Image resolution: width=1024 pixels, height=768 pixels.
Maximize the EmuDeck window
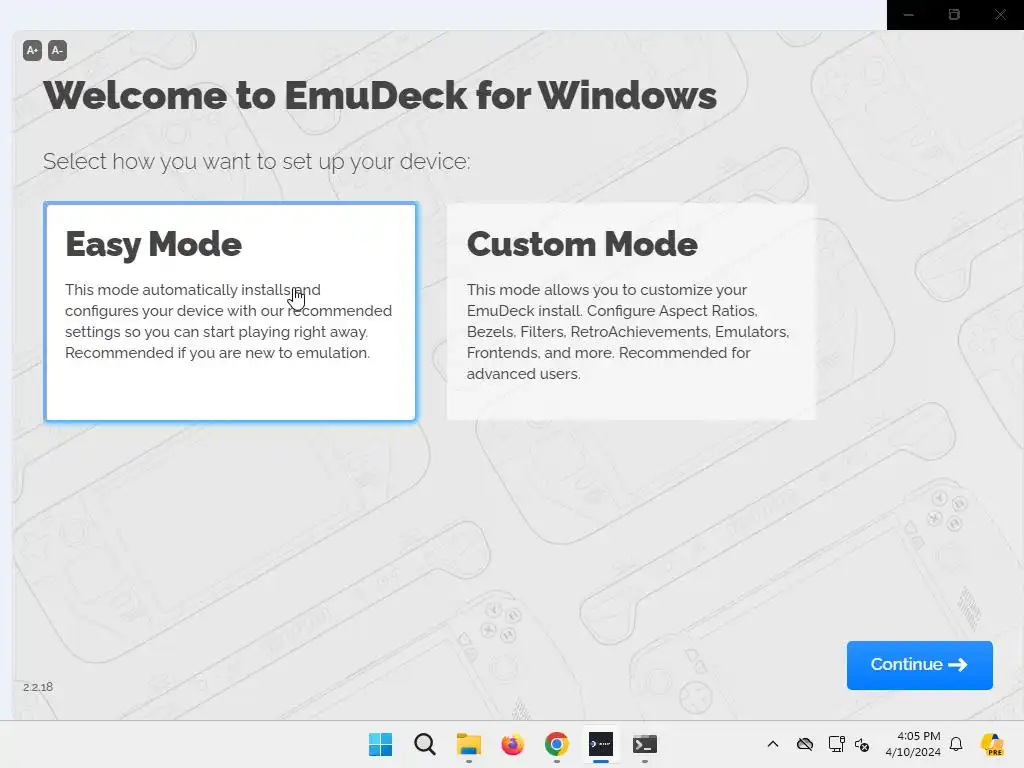click(x=954, y=14)
